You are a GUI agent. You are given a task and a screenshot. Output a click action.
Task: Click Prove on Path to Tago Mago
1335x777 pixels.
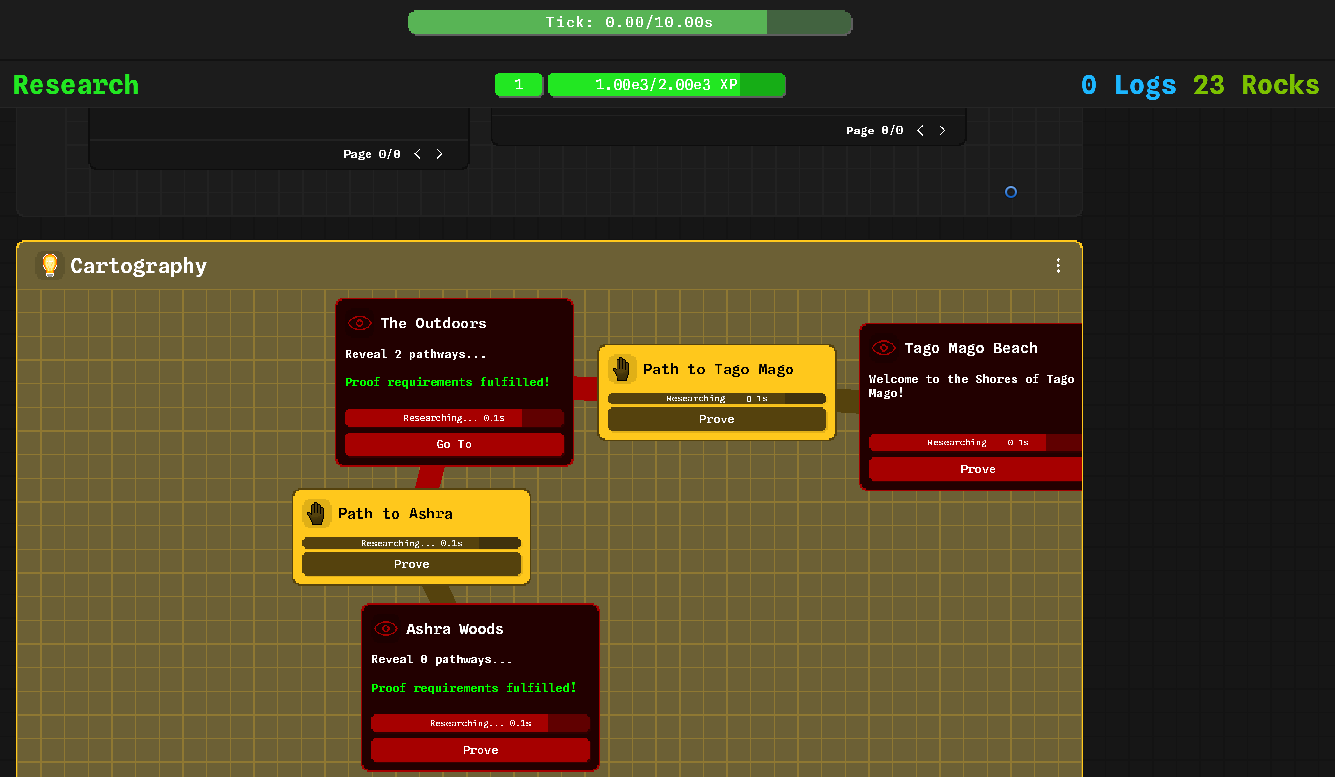(717, 419)
